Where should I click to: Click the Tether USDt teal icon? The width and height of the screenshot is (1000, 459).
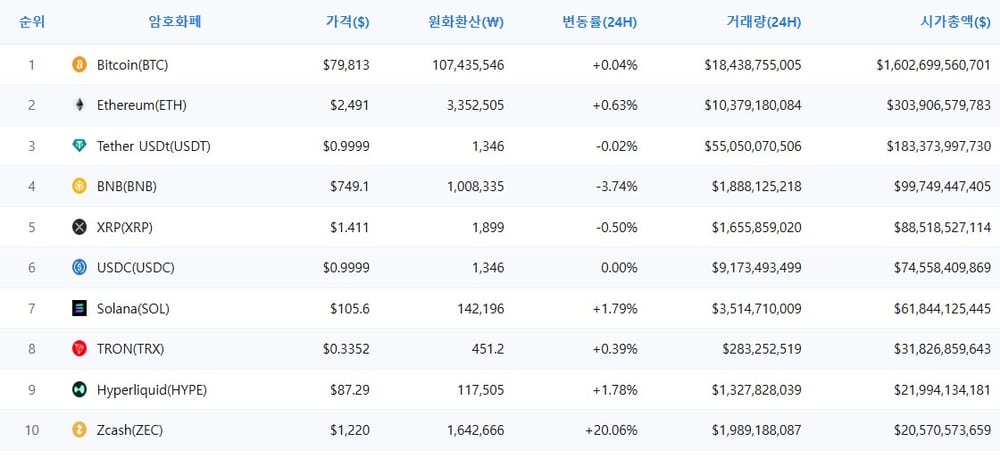pos(79,146)
